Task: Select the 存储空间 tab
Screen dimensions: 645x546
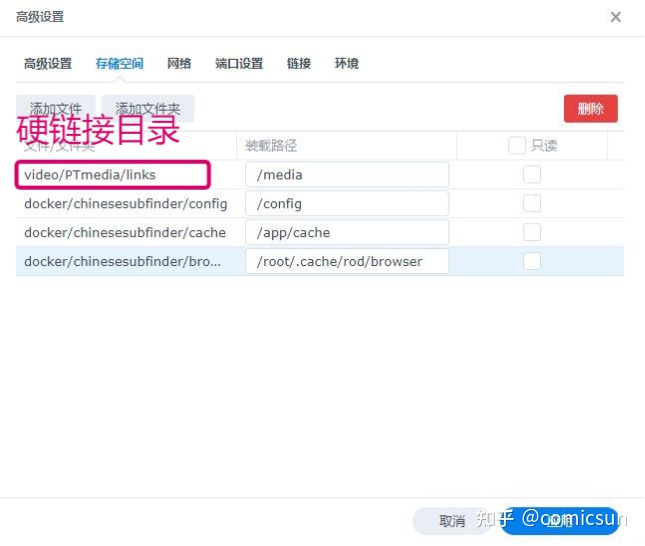Action: coord(119,64)
